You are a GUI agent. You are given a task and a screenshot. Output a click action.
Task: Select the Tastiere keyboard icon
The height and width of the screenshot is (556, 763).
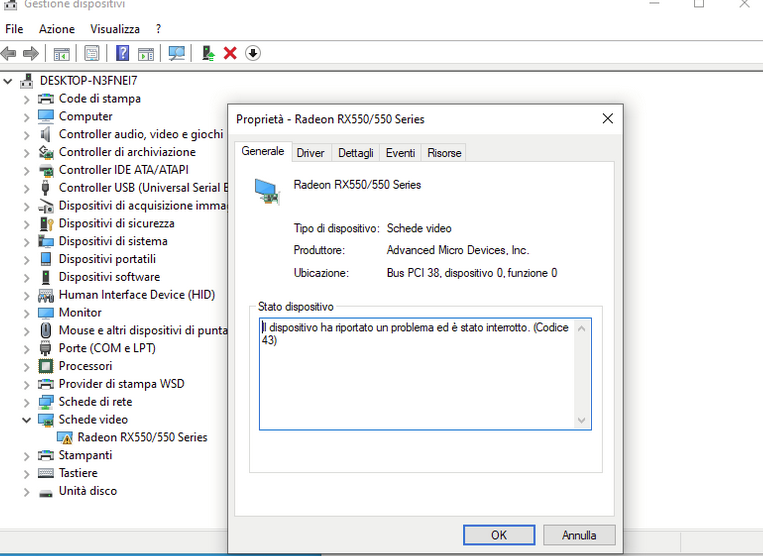coord(46,473)
